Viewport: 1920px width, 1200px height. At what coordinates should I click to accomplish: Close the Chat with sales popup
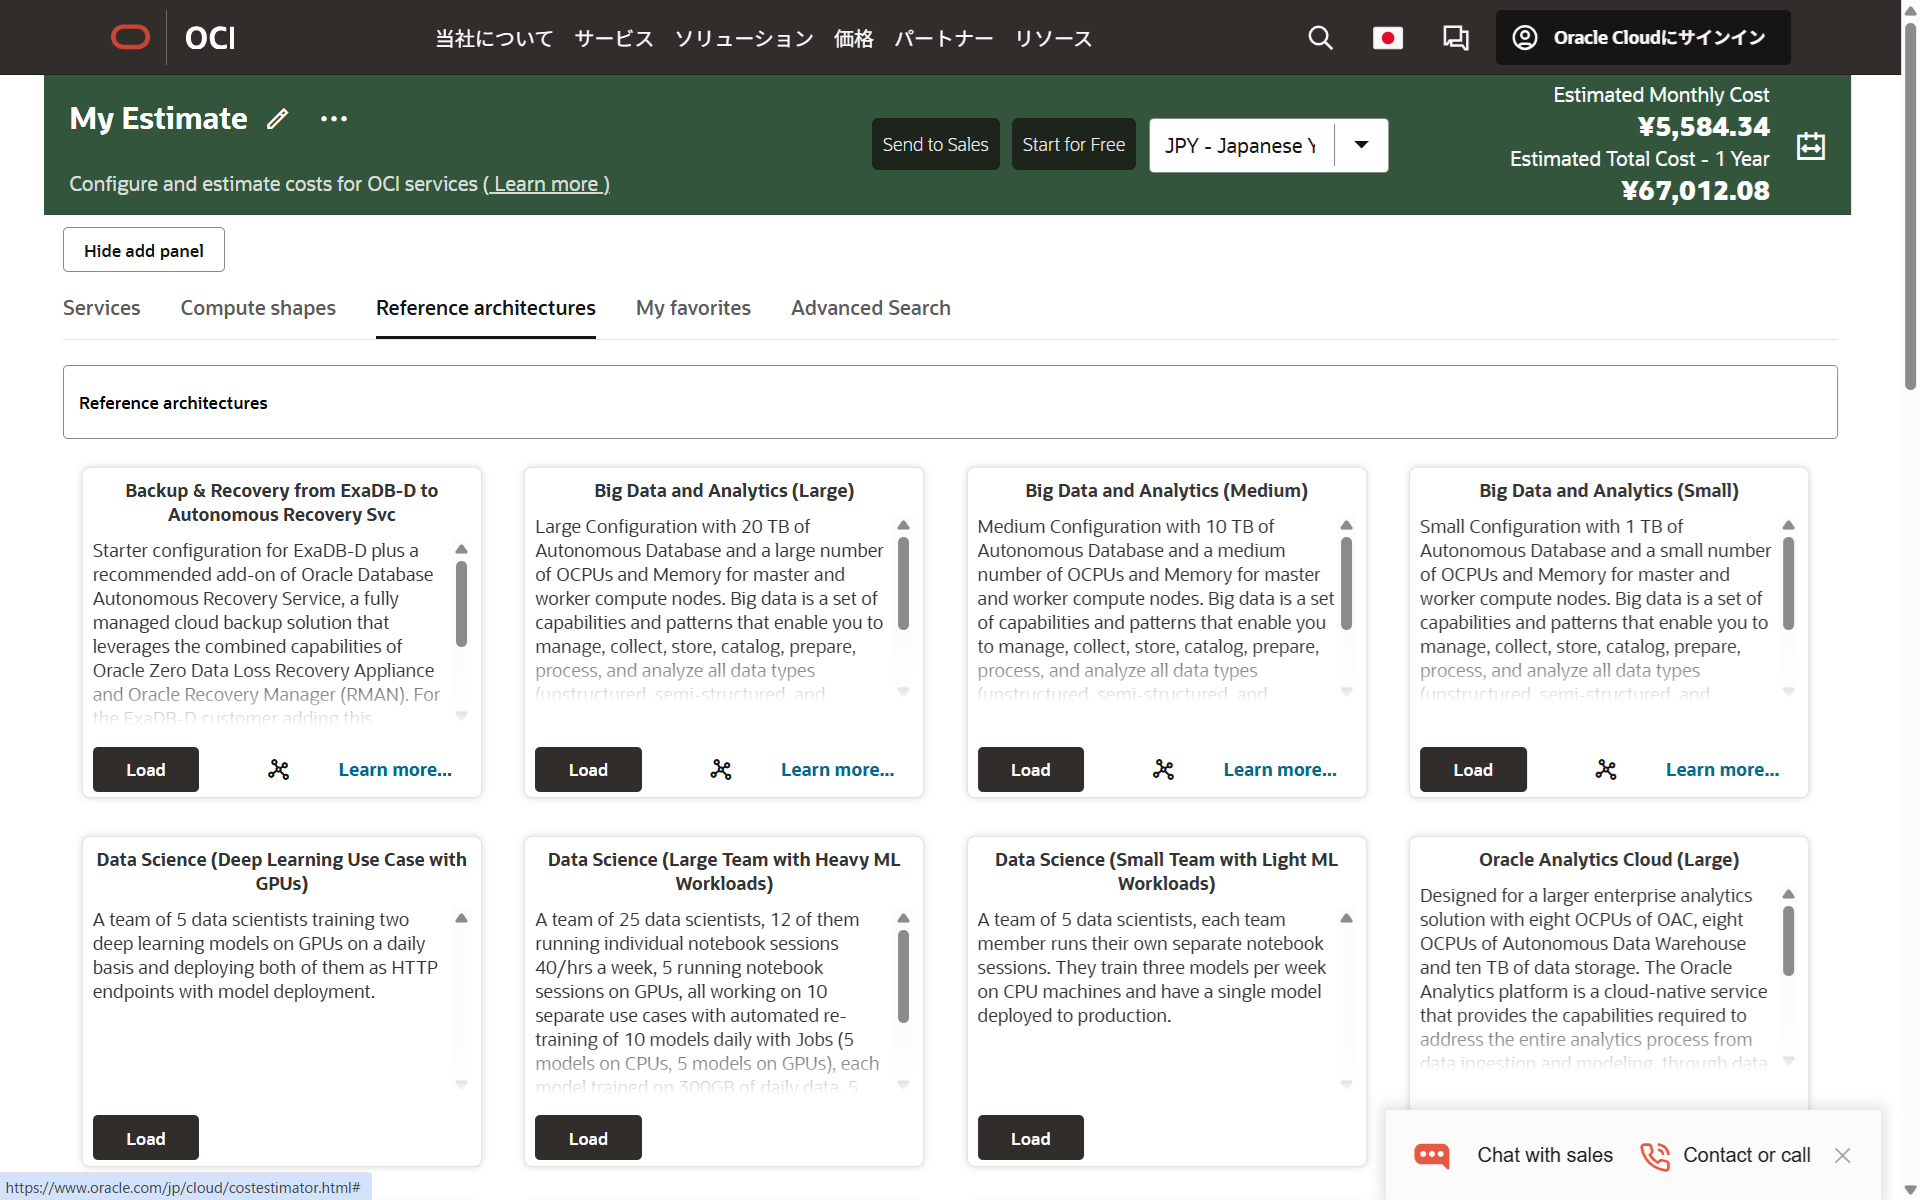1842,1155
